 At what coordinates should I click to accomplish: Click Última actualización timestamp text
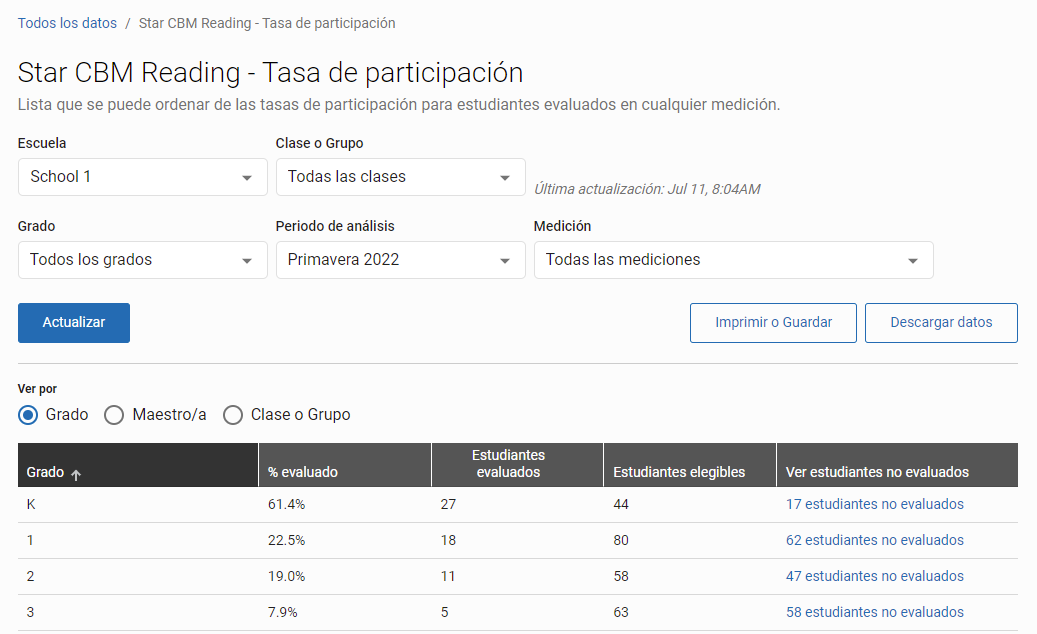click(x=647, y=189)
